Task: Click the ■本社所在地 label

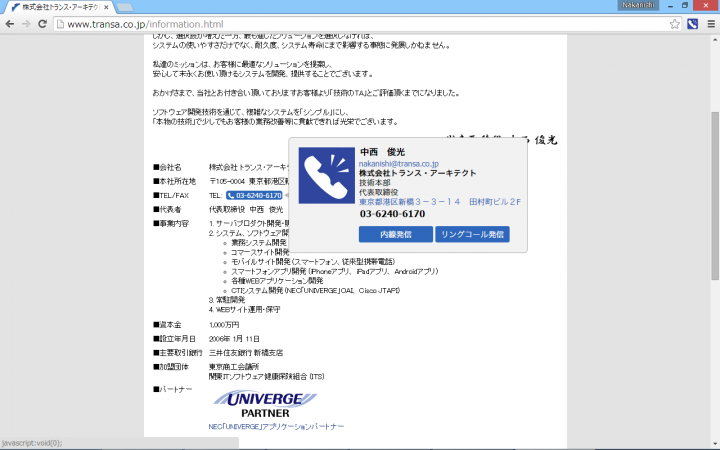Action: [x=174, y=181]
